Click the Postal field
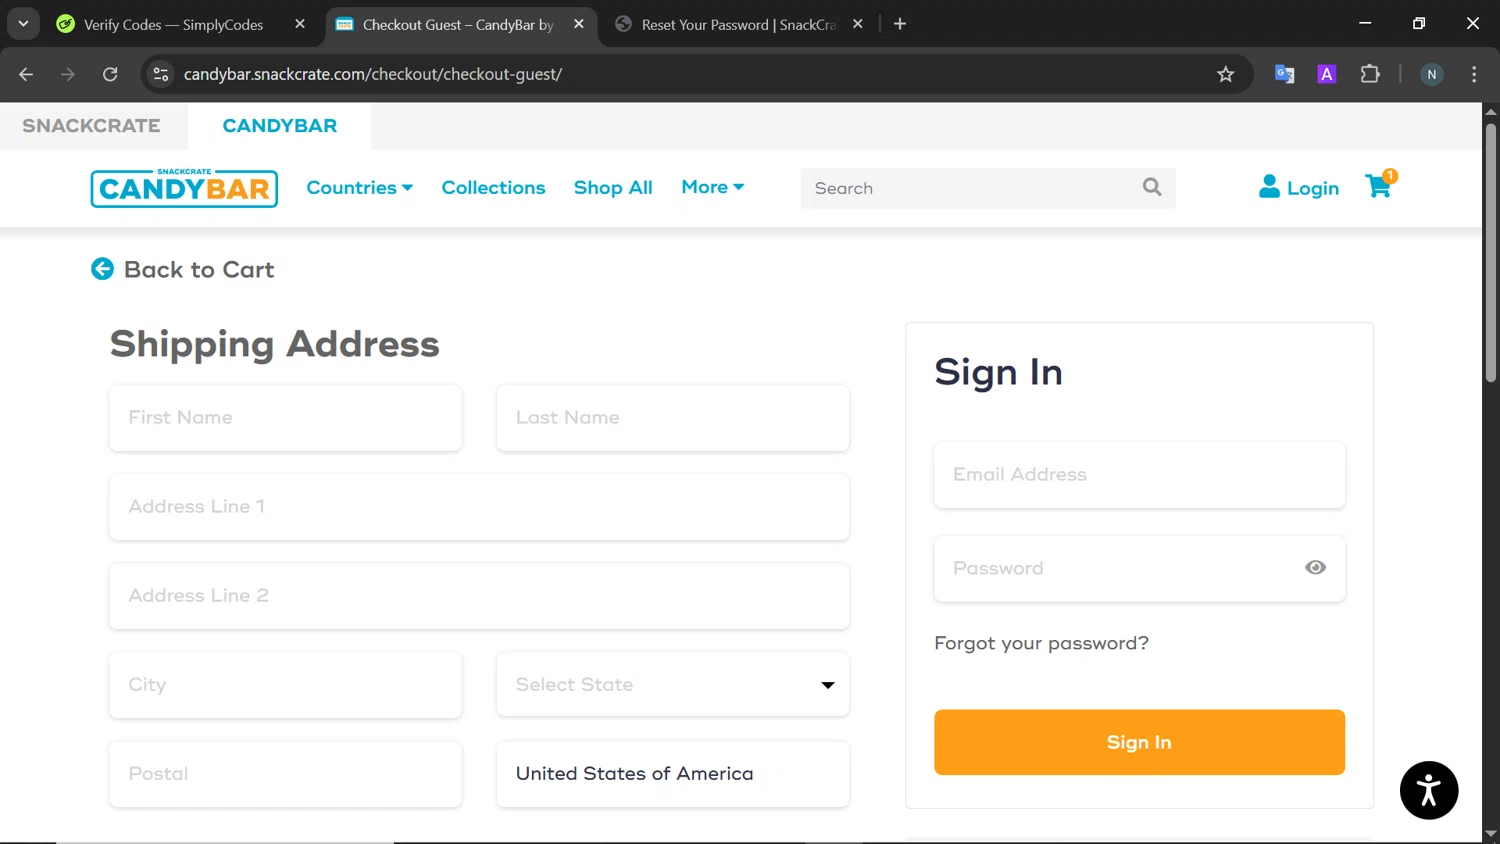Screen dimensions: 1500x844 (285, 774)
